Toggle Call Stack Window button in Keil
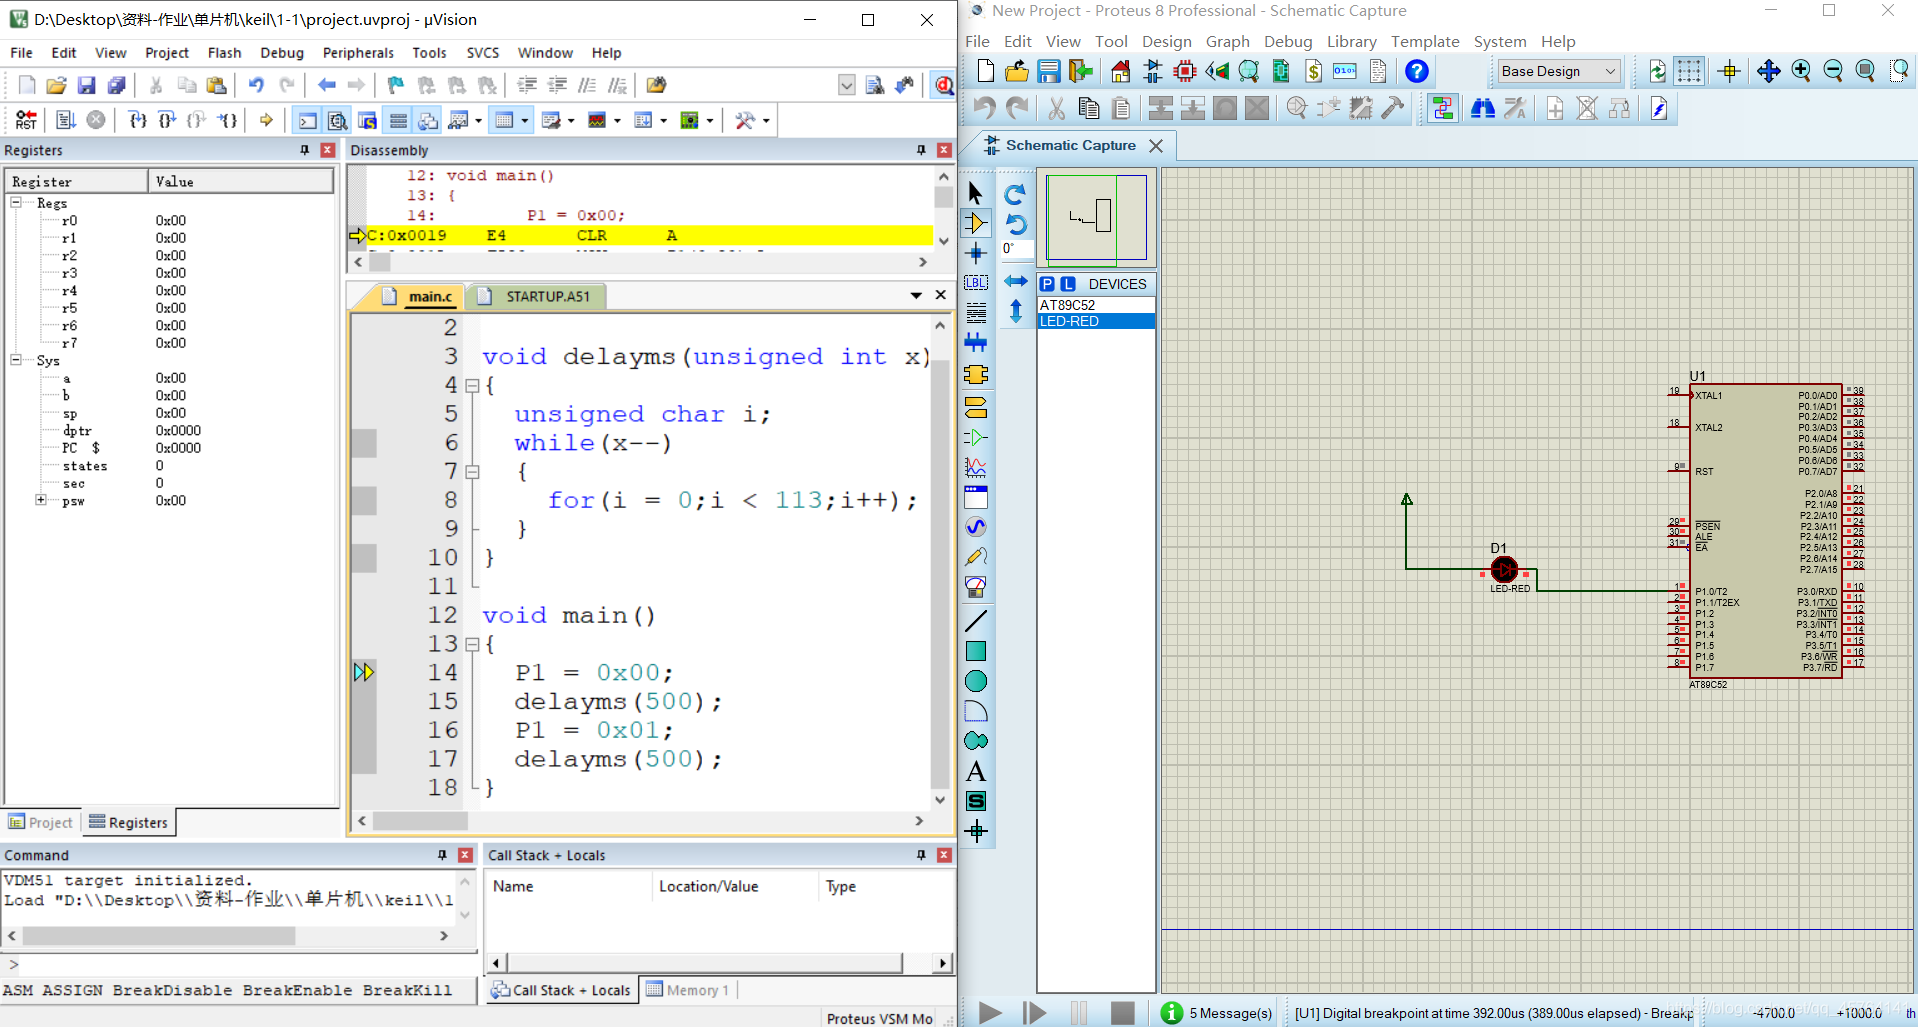The width and height of the screenshot is (1918, 1027). (428, 120)
